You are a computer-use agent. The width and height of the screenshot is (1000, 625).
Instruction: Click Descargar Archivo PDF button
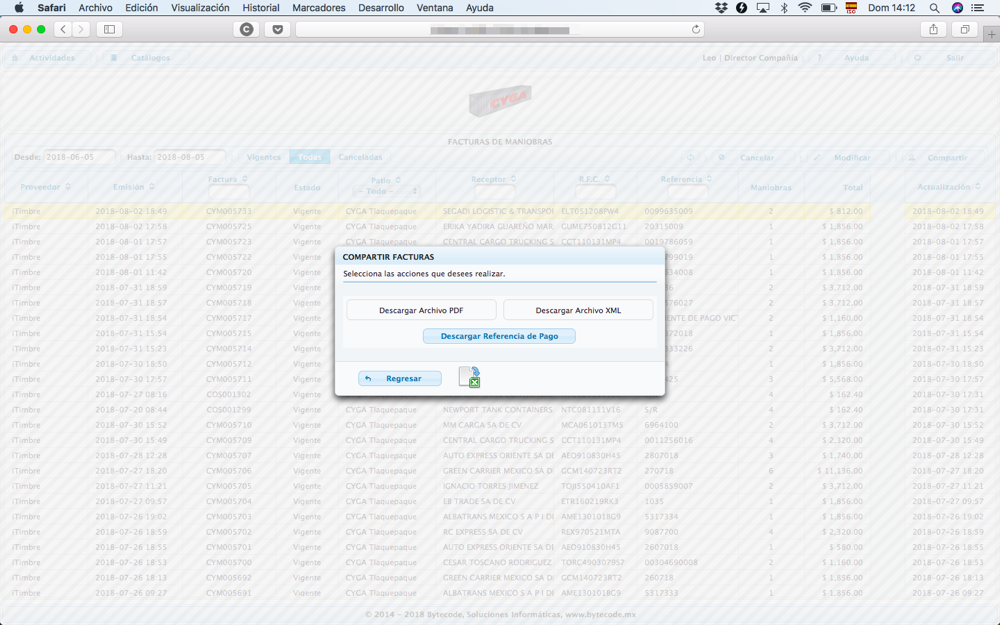[421, 311]
